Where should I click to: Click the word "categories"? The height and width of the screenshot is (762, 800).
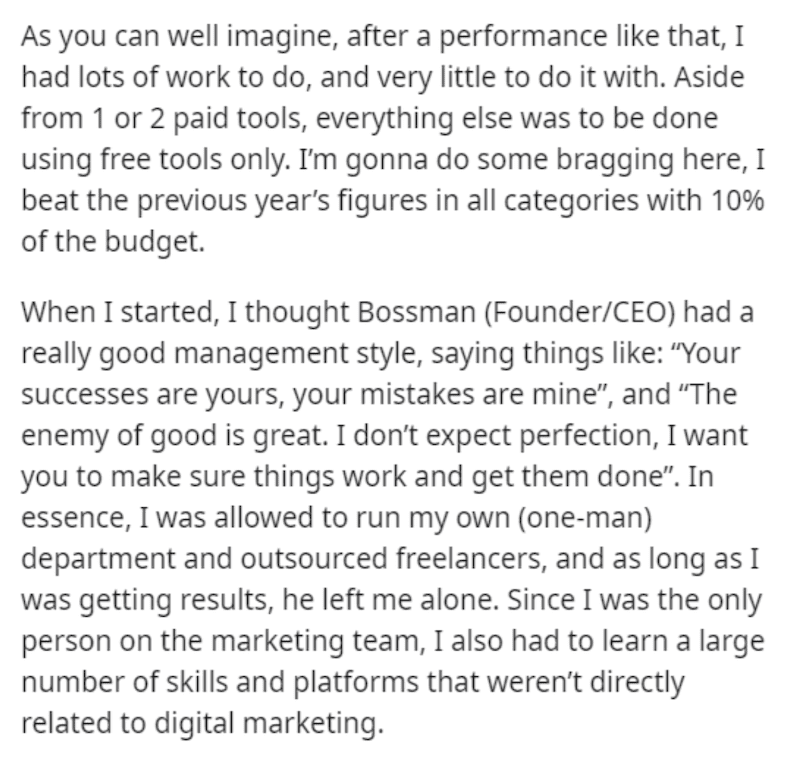pos(571,201)
